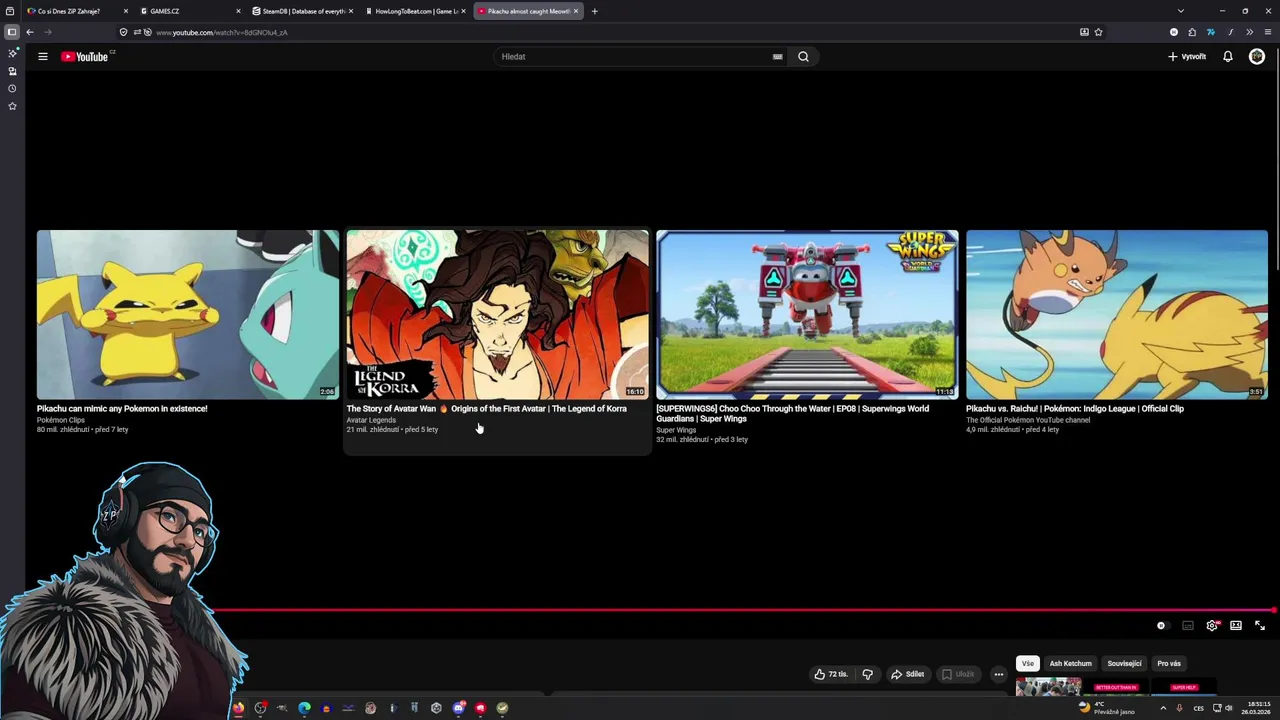Show more toolbar items chevron
The width and height of the screenshot is (1280, 720).
1249,32
